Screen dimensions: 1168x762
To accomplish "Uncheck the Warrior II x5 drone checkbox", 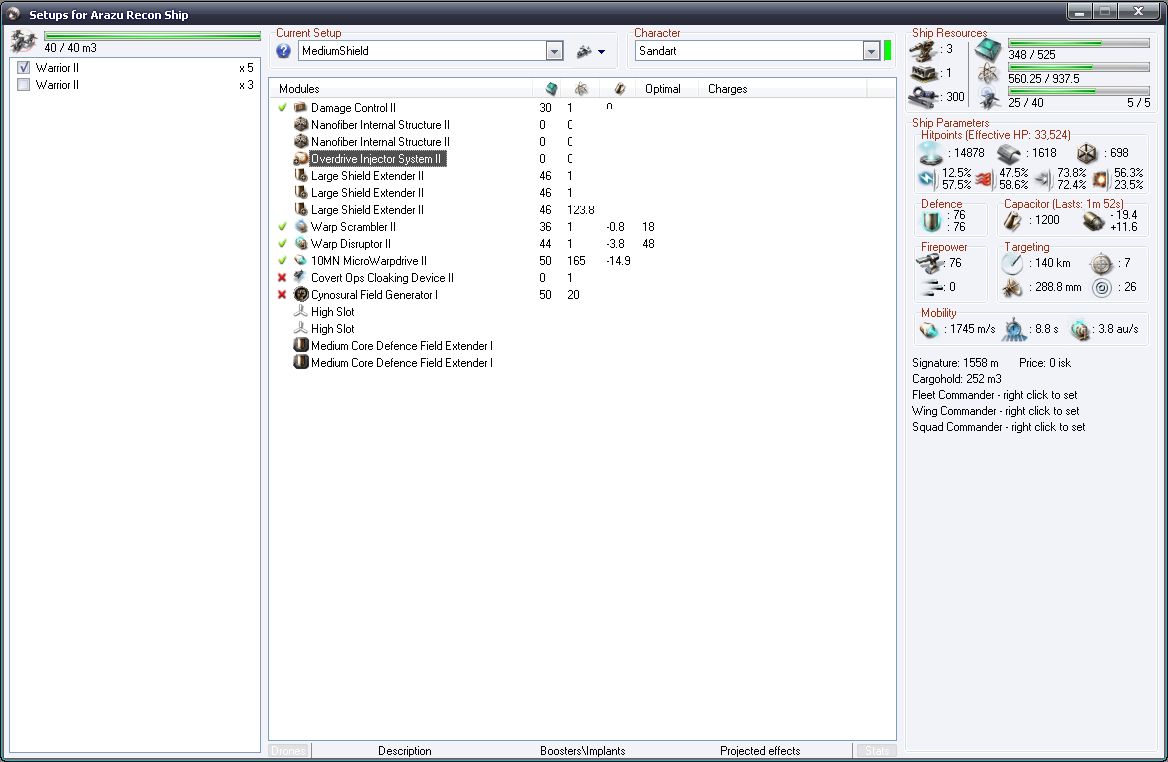I will point(23,68).
